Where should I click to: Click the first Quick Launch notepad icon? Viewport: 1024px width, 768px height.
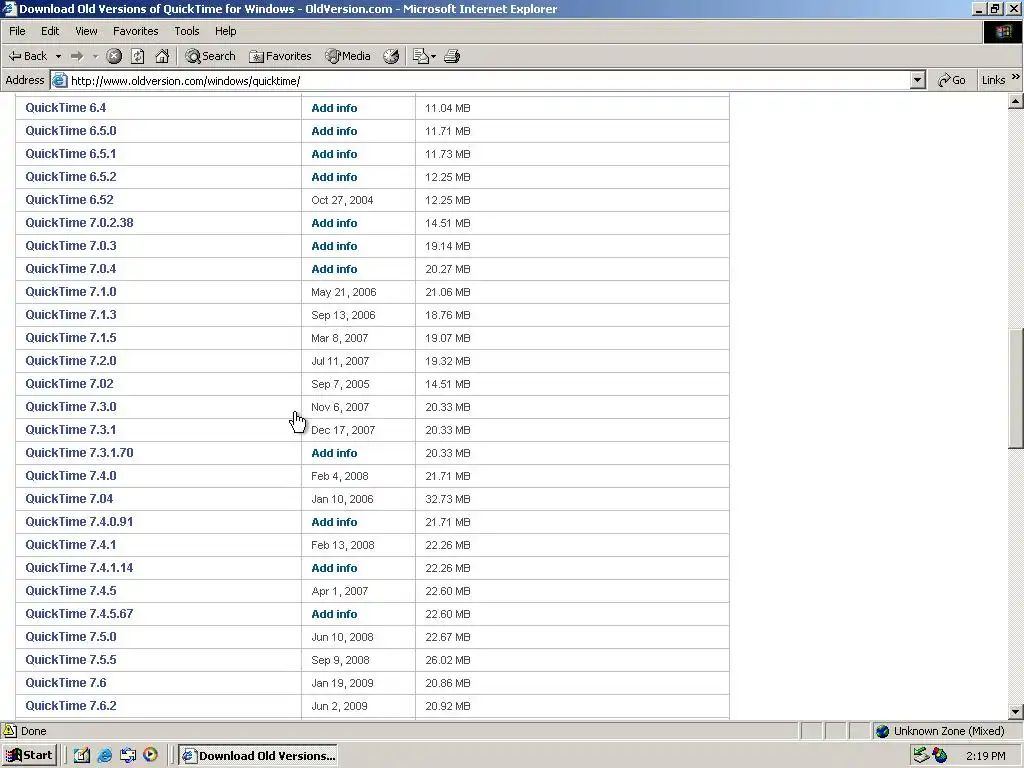click(82, 756)
